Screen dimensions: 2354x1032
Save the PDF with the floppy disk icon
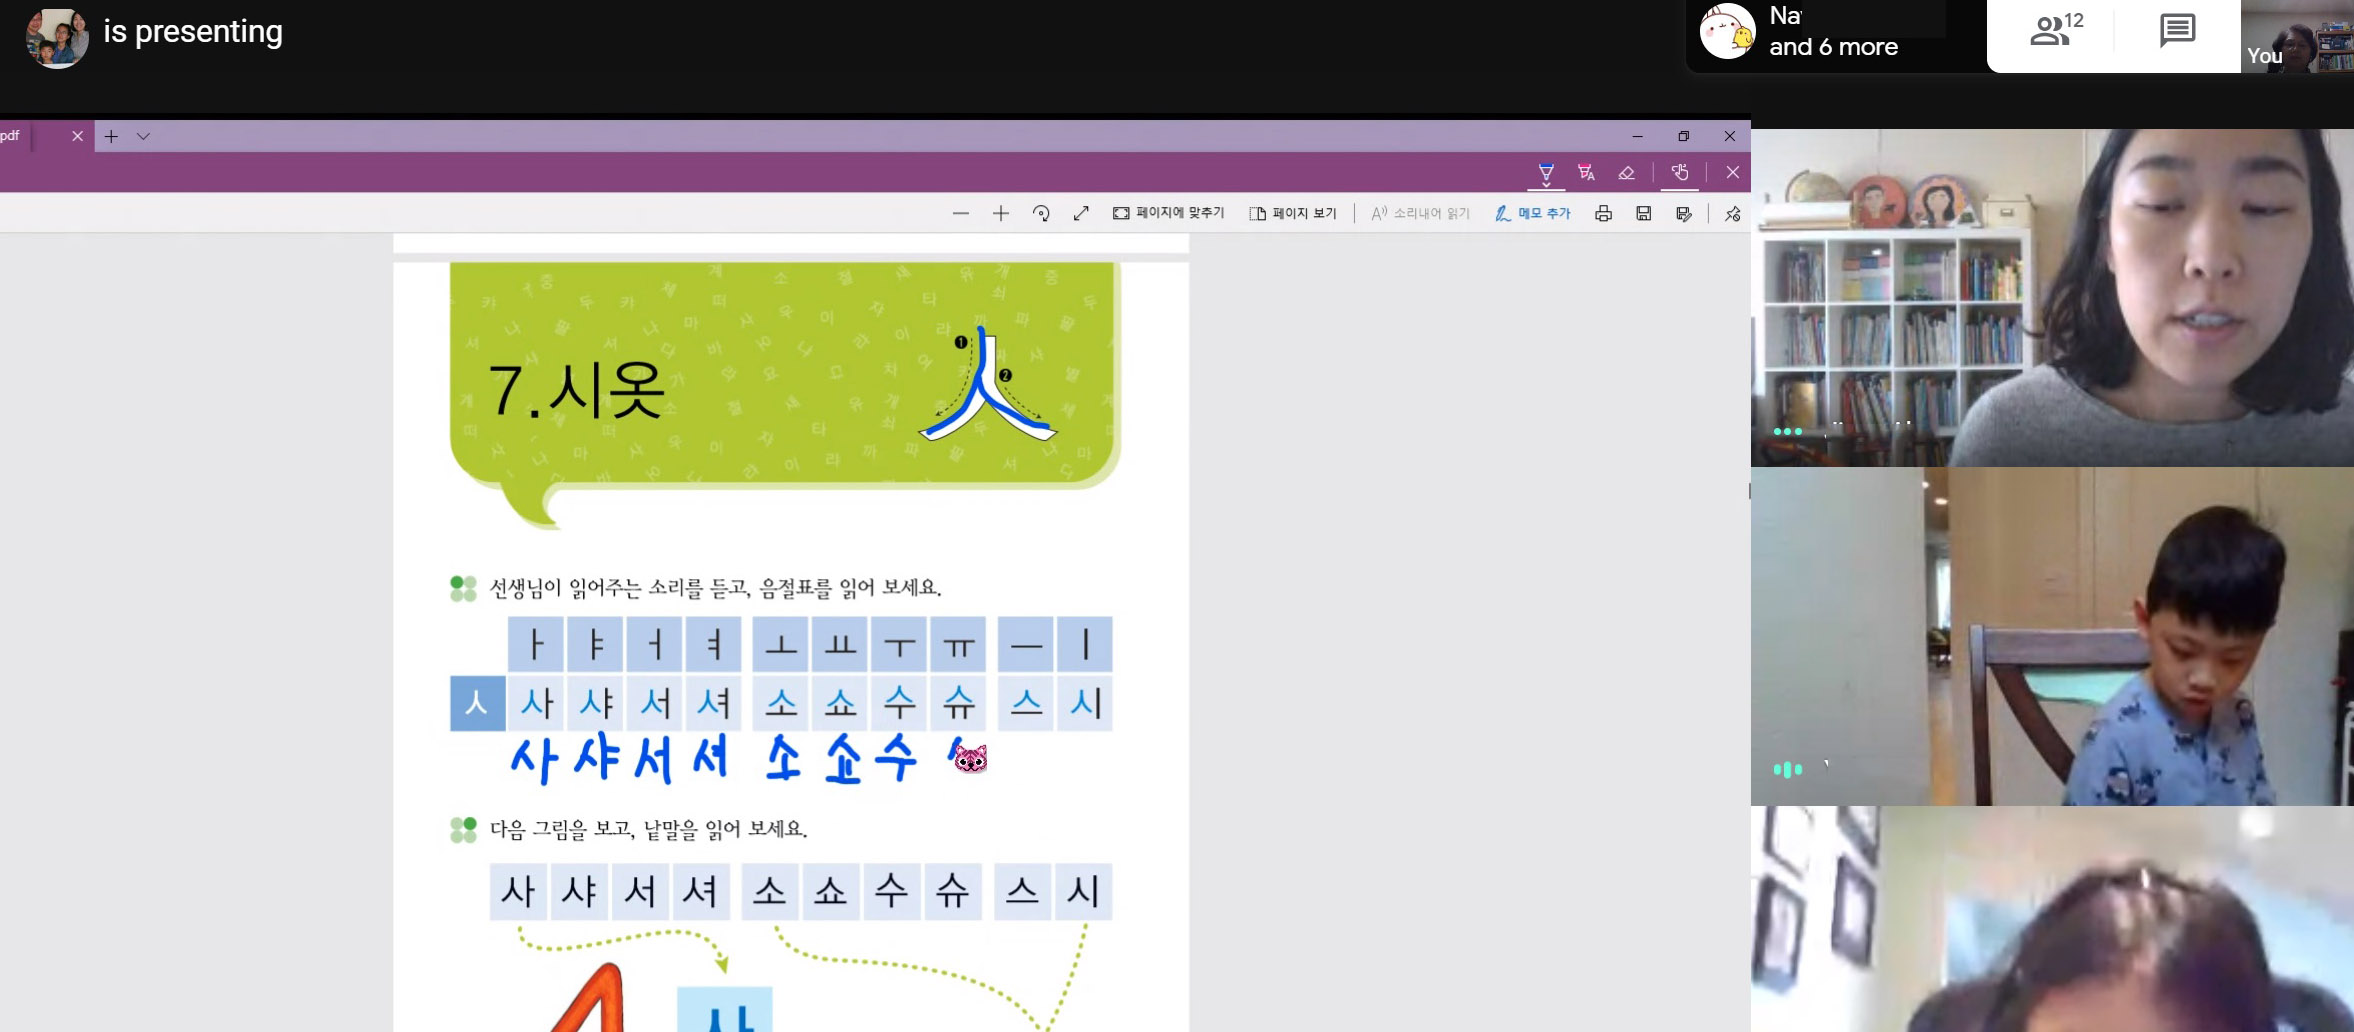pos(1643,213)
